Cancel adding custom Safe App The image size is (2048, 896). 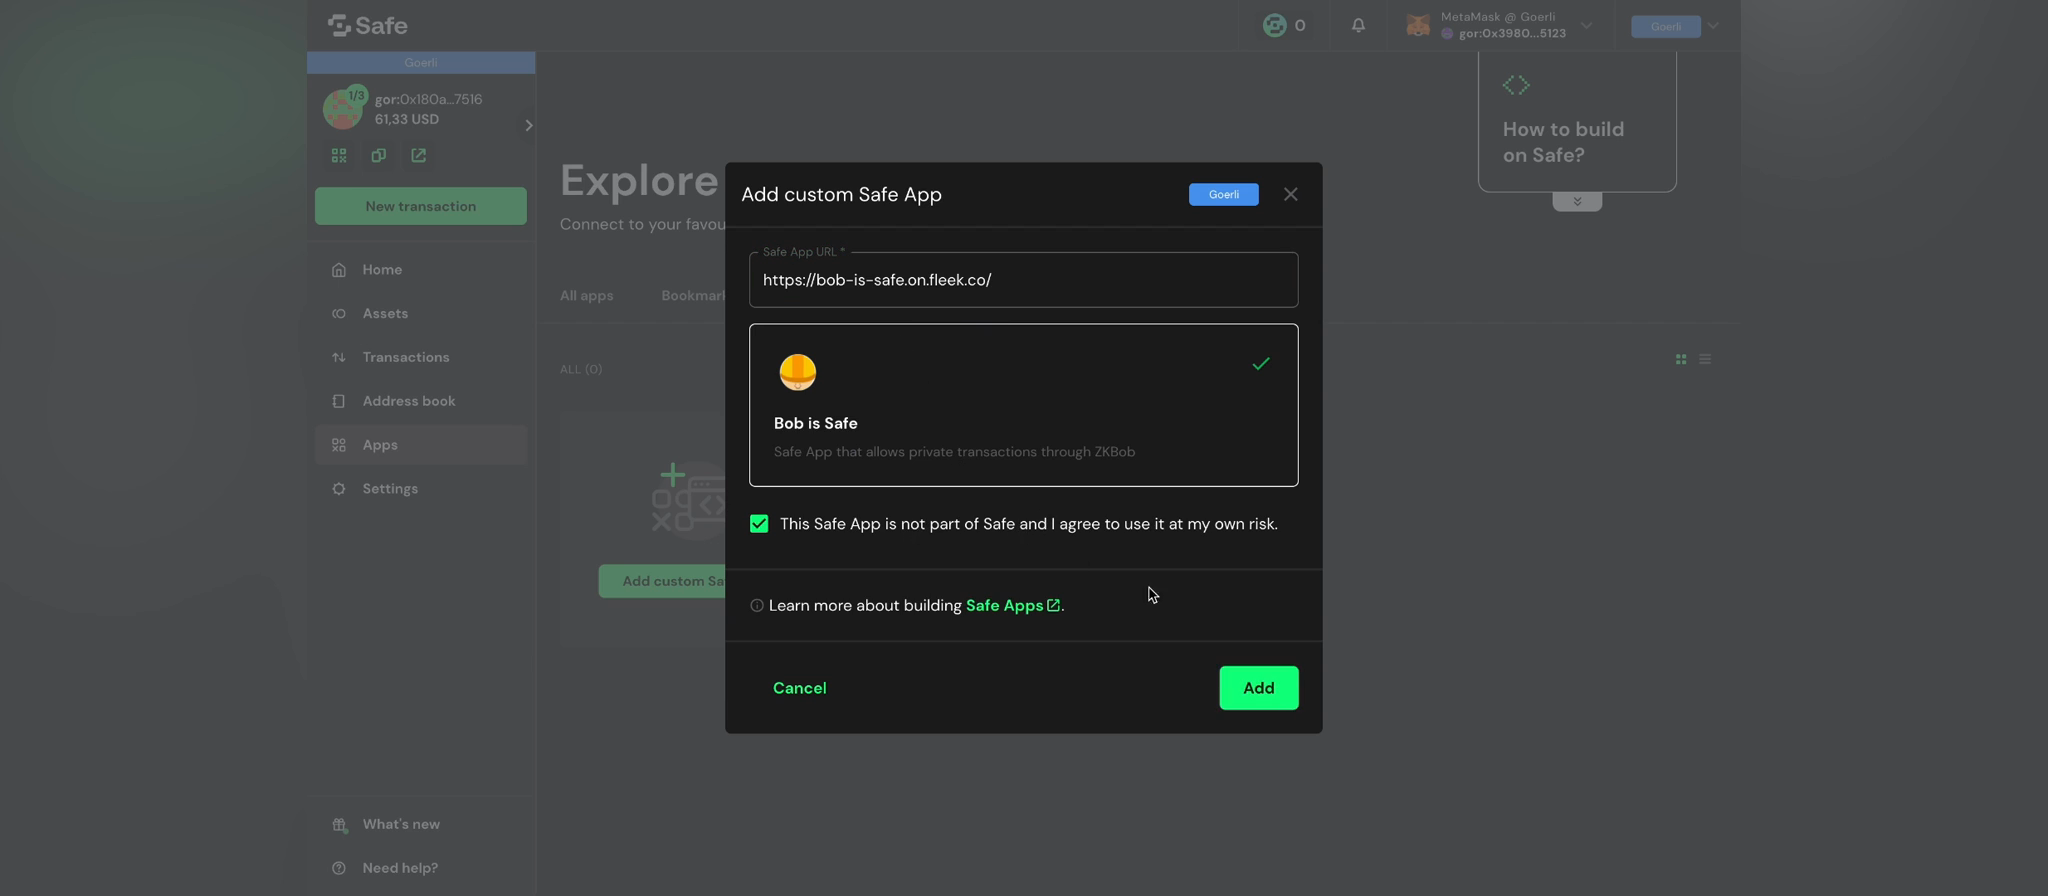click(799, 688)
